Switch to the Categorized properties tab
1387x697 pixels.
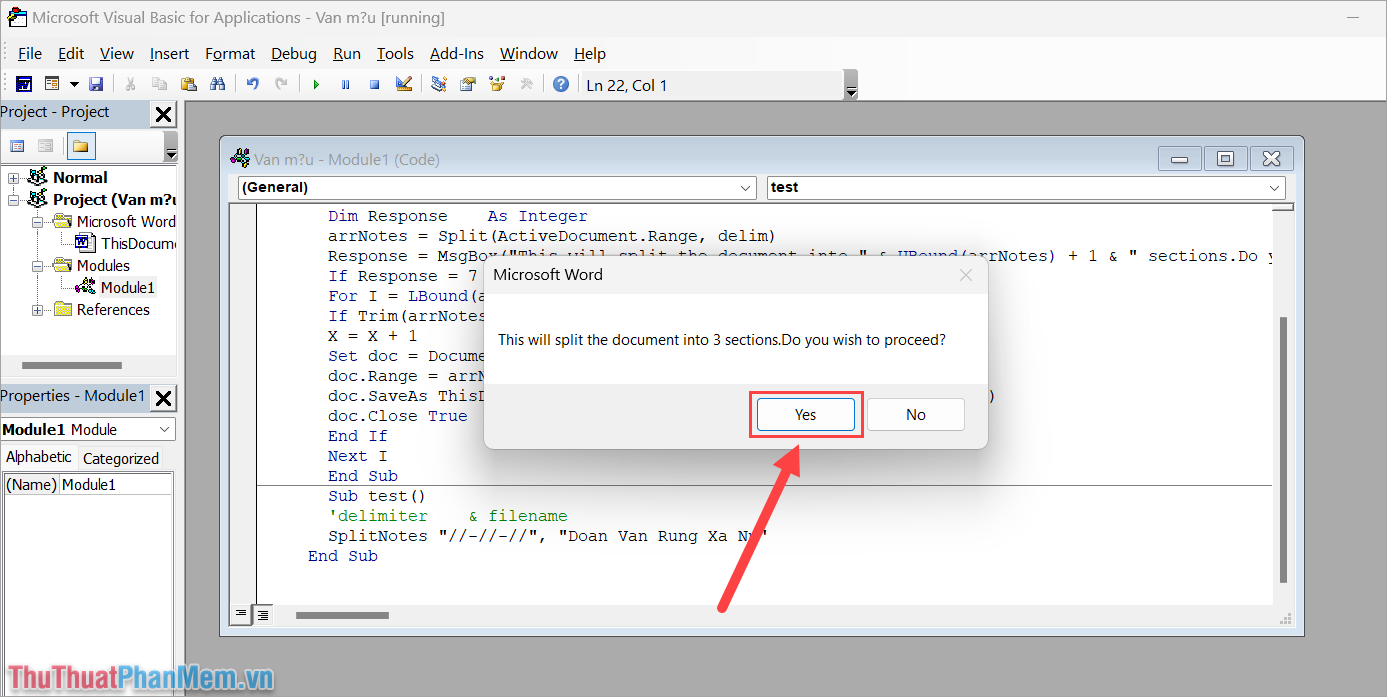click(120, 458)
